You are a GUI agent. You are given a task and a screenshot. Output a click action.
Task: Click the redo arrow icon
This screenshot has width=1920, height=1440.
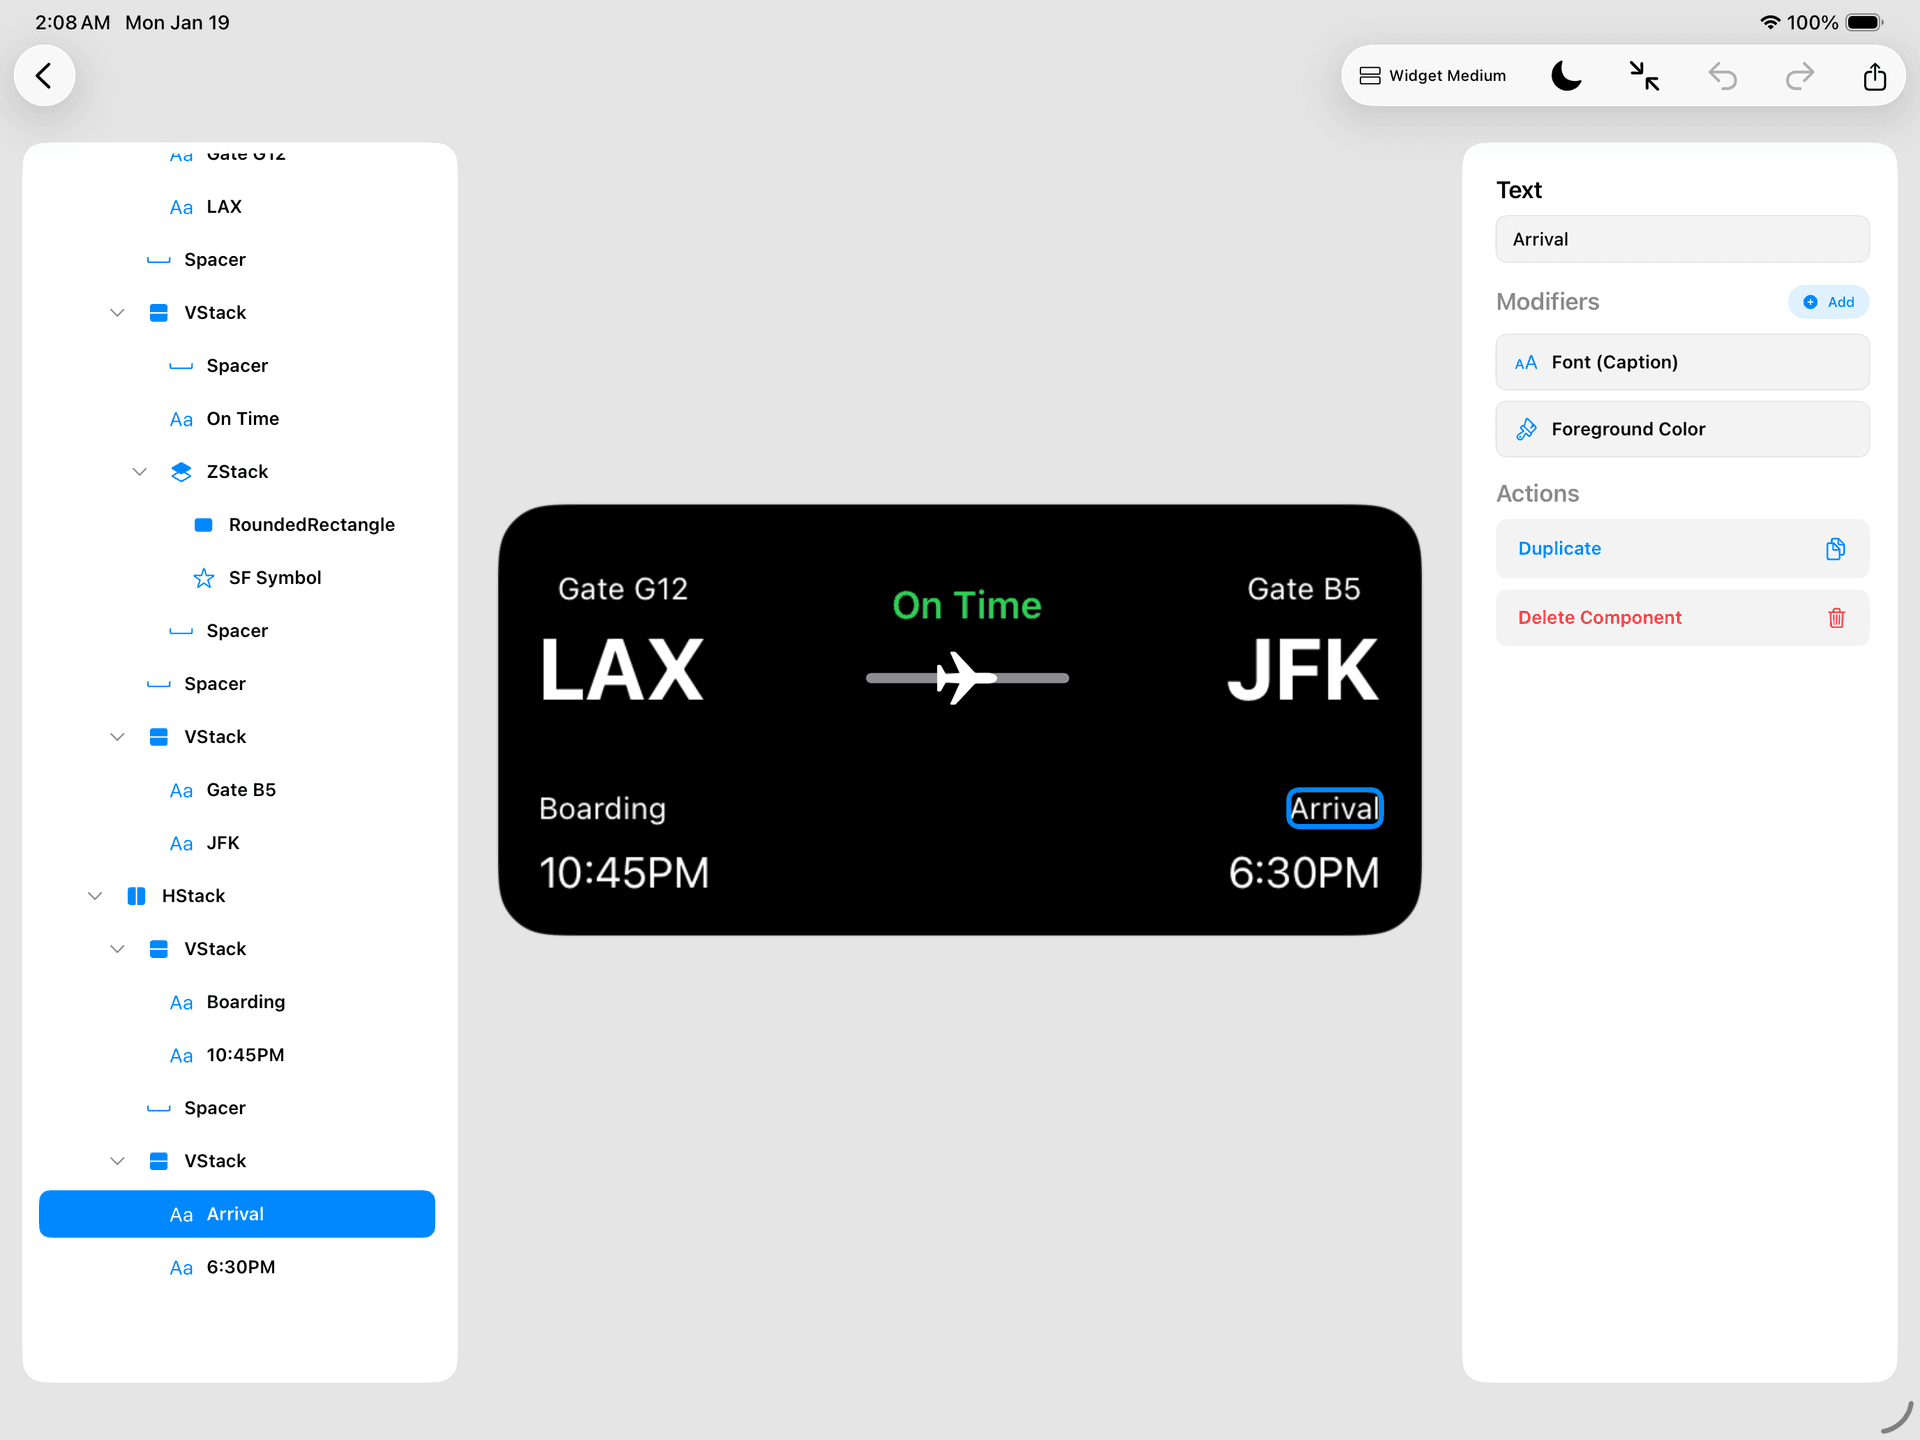(x=1799, y=76)
